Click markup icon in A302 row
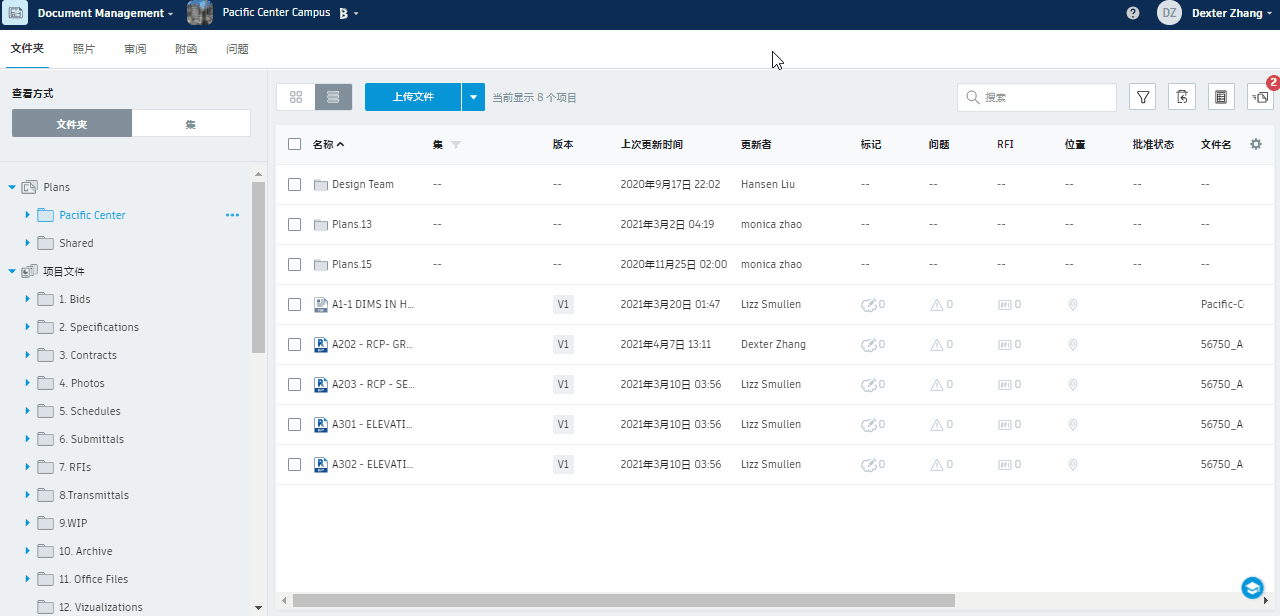The height and width of the screenshot is (616, 1280). point(868,465)
